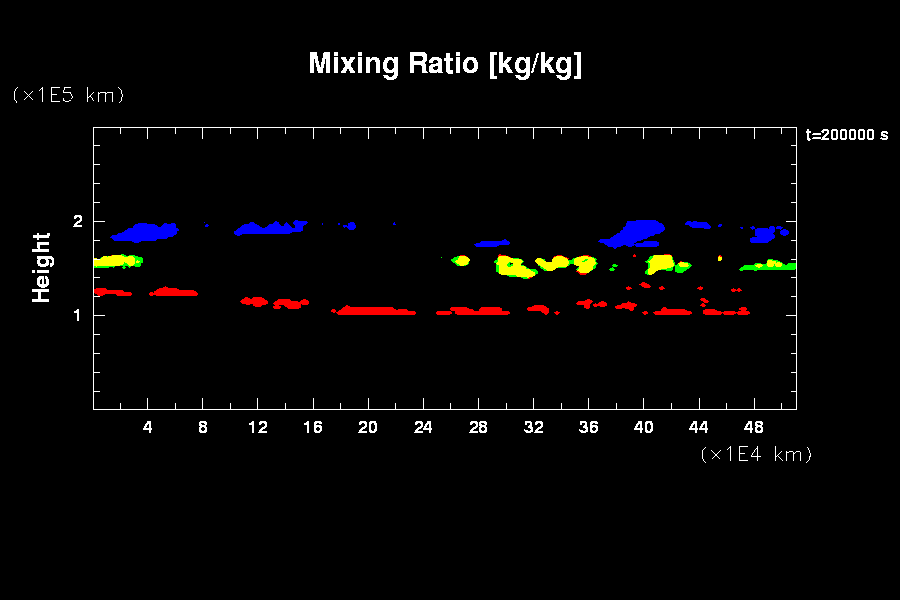Select the yellow blob above x=30
The image size is (900, 600).
514,266
